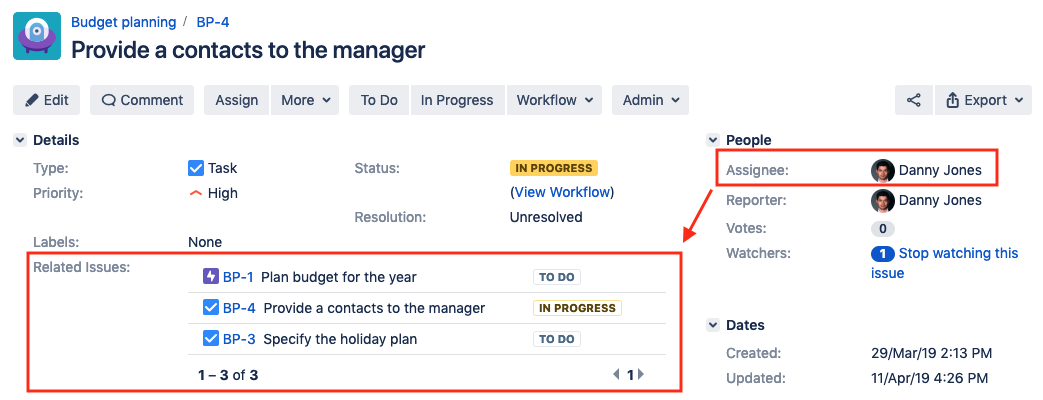Click the IN PROGRESS status badge
Viewport: 1043px width, 400px height.
(553, 168)
